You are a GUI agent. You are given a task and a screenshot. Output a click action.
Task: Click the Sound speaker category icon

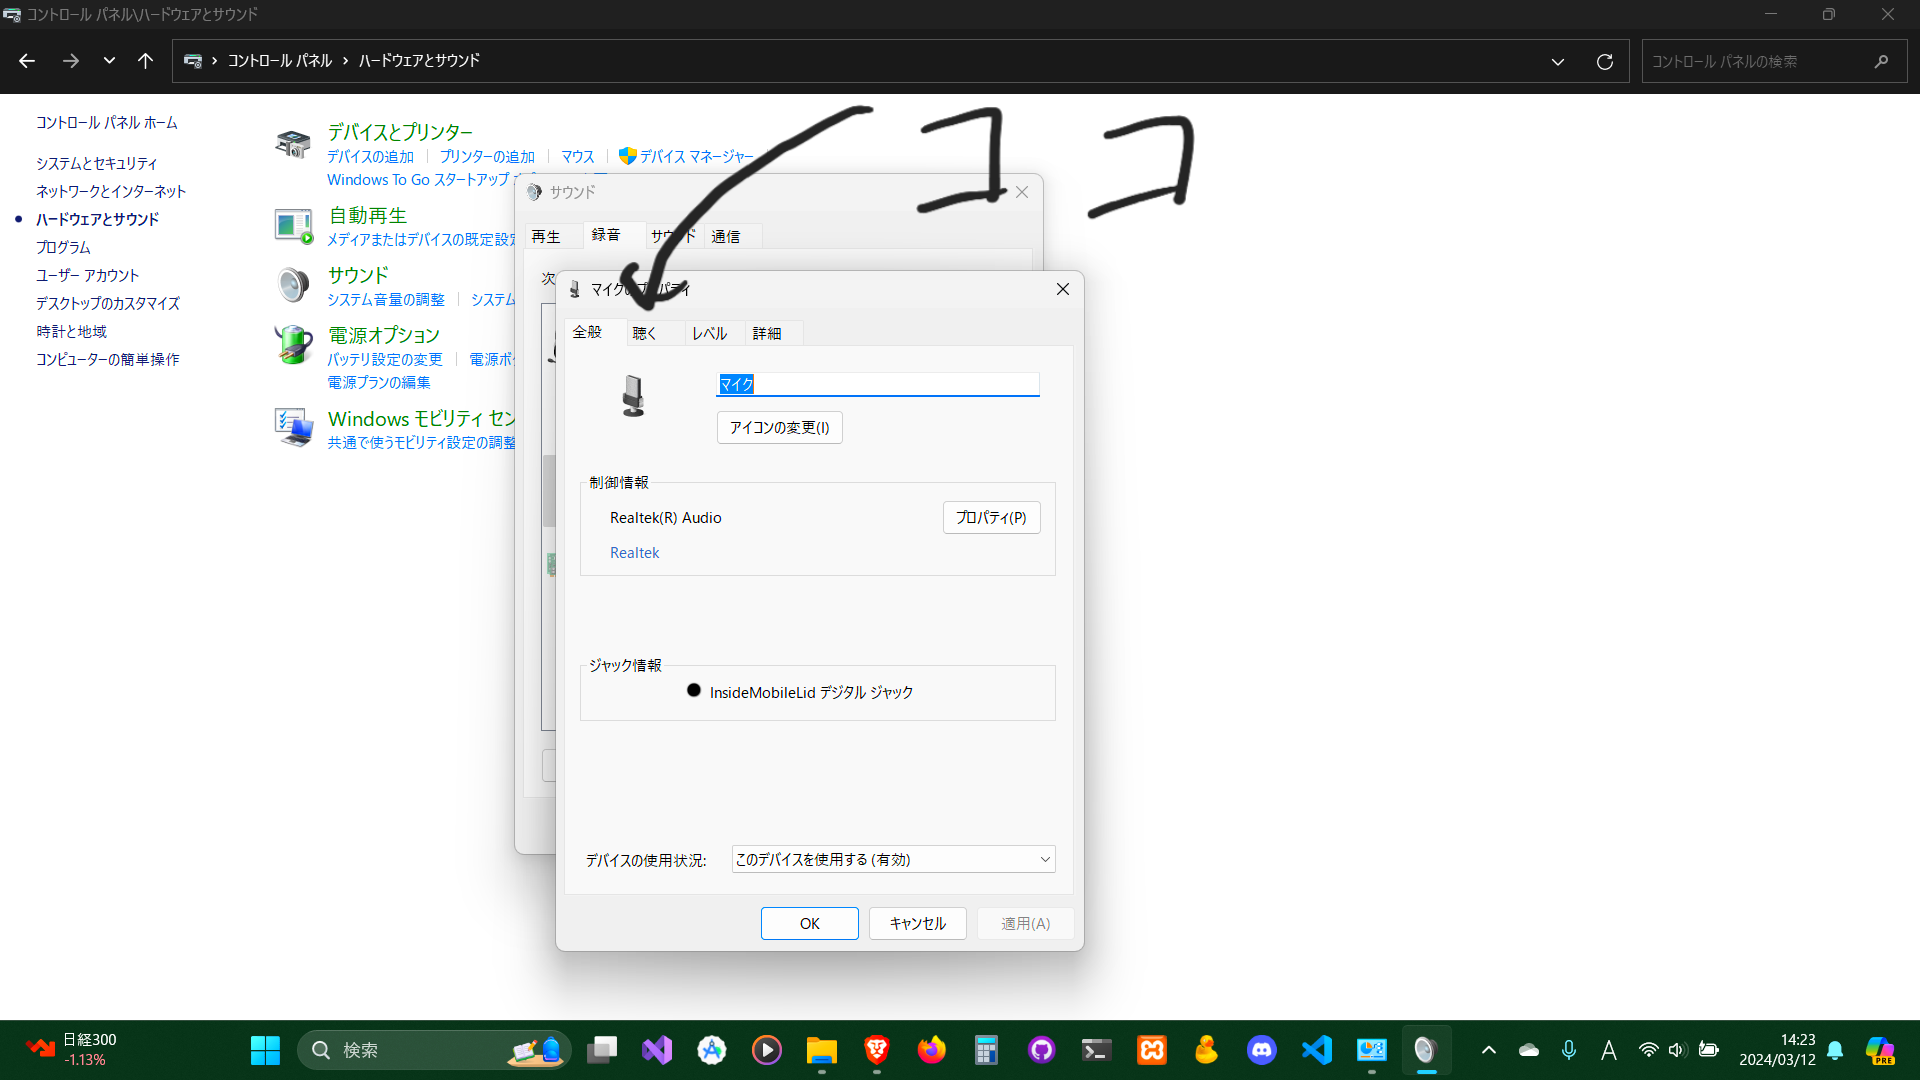(x=293, y=285)
